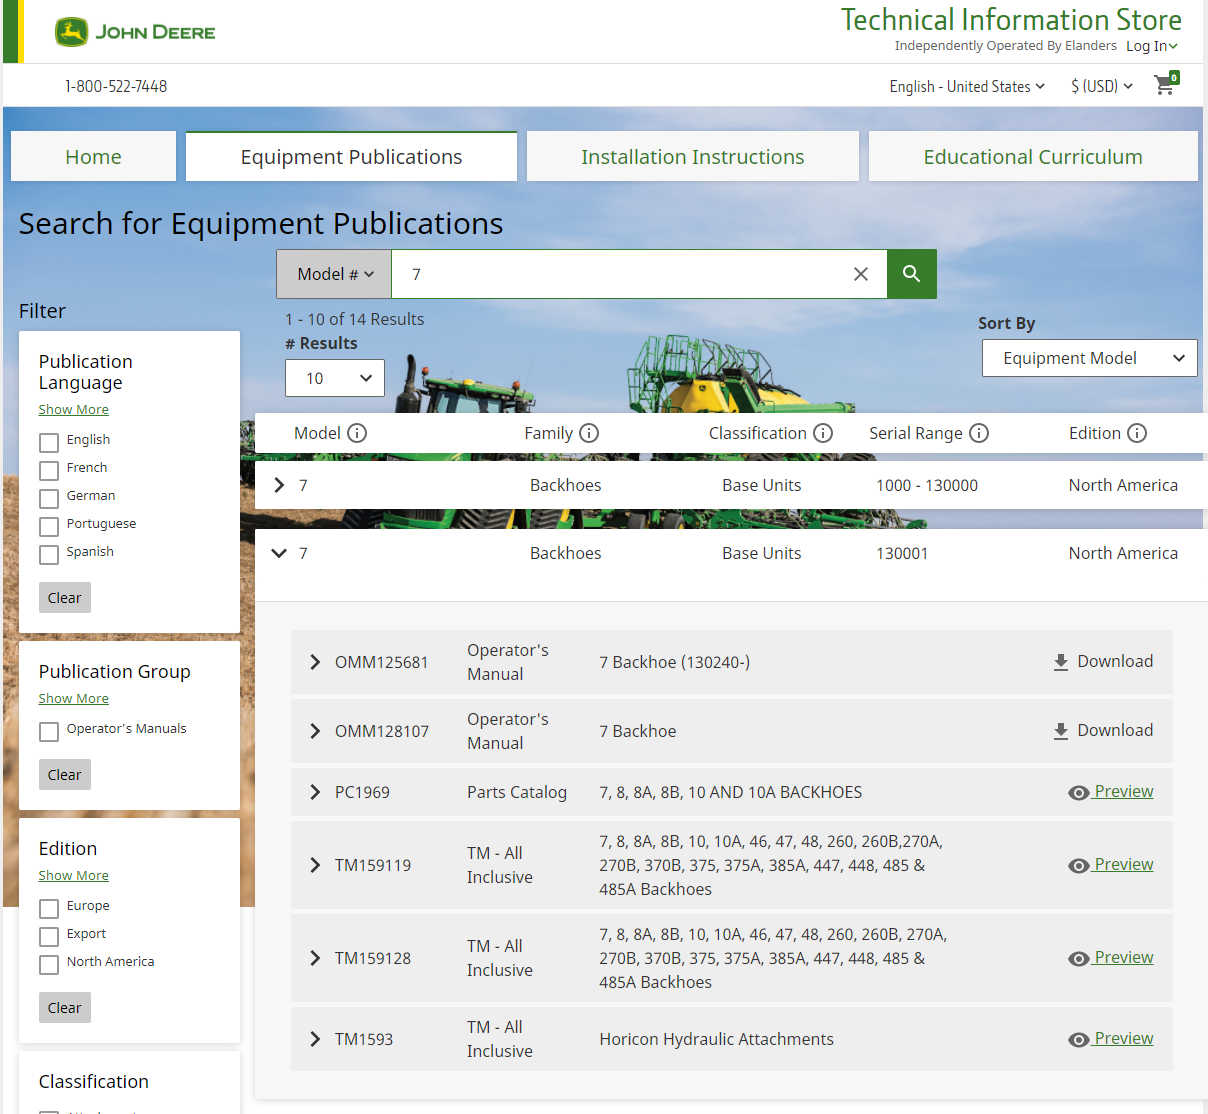Click preview eye icon for TM159128
The width and height of the screenshot is (1208, 1114).
pyautogui.click(x=1078, y=959)
